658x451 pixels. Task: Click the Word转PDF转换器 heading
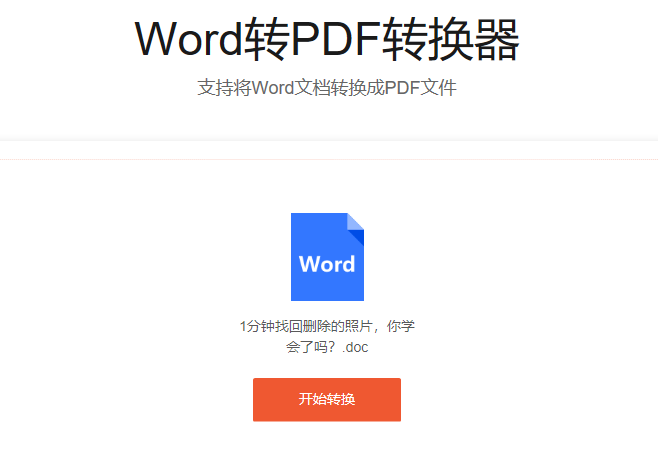[327, 40]
